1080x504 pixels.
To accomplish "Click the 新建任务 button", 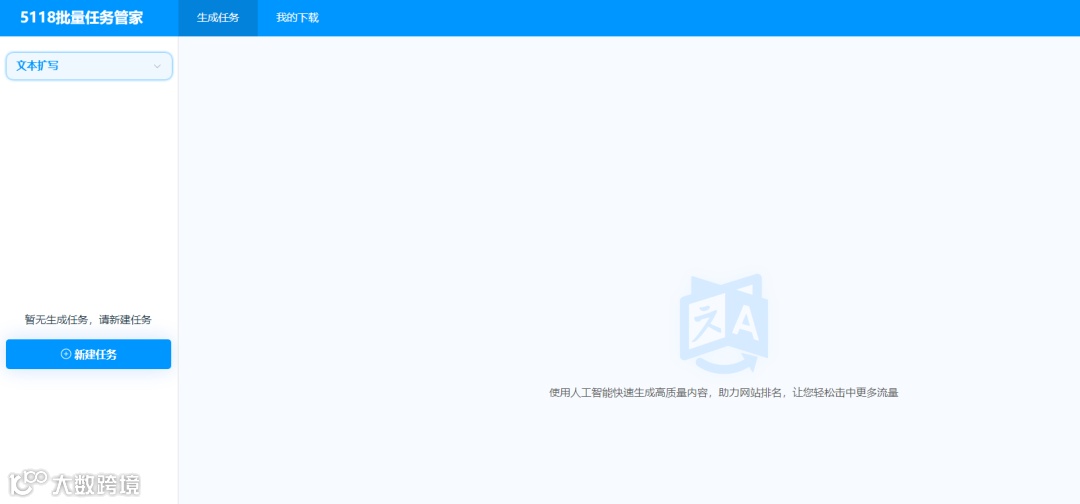I will [89, 355].
